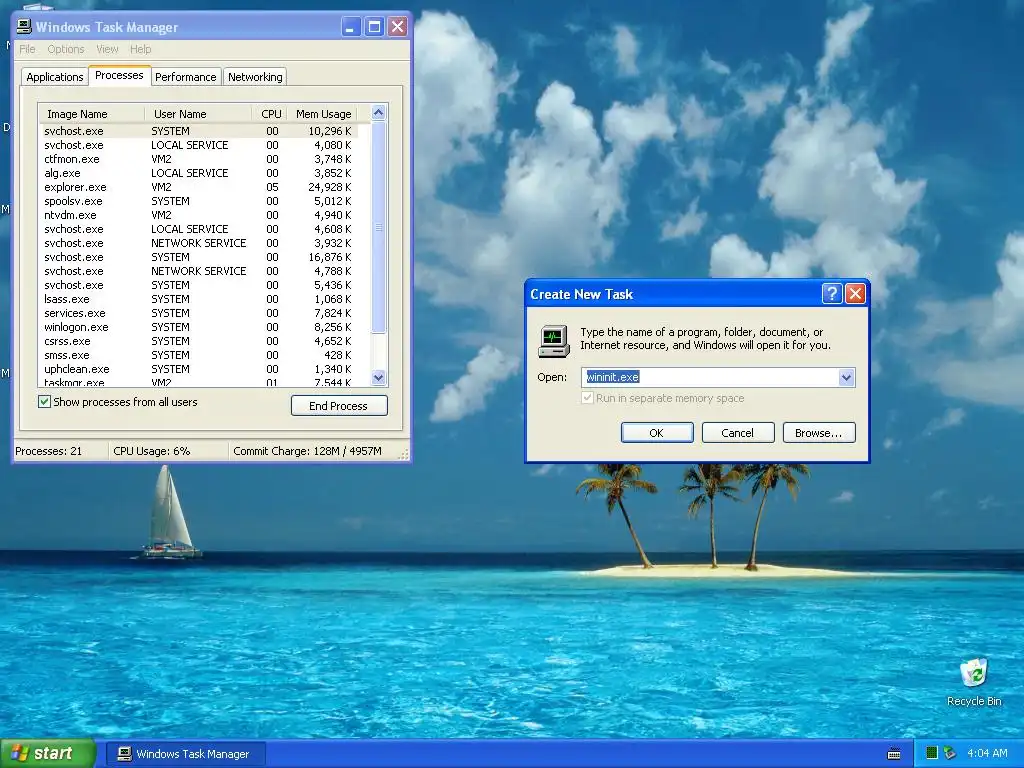
Task: Select the services.exe process row
Action: [x=199, y=313]
